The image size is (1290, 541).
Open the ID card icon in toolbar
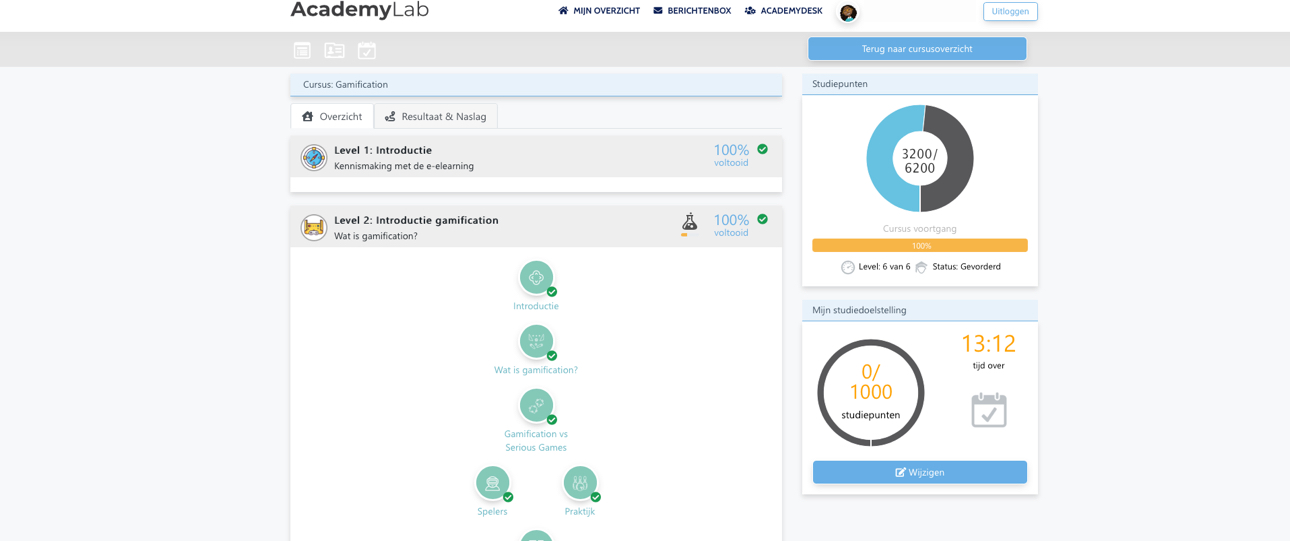[334, 50]
